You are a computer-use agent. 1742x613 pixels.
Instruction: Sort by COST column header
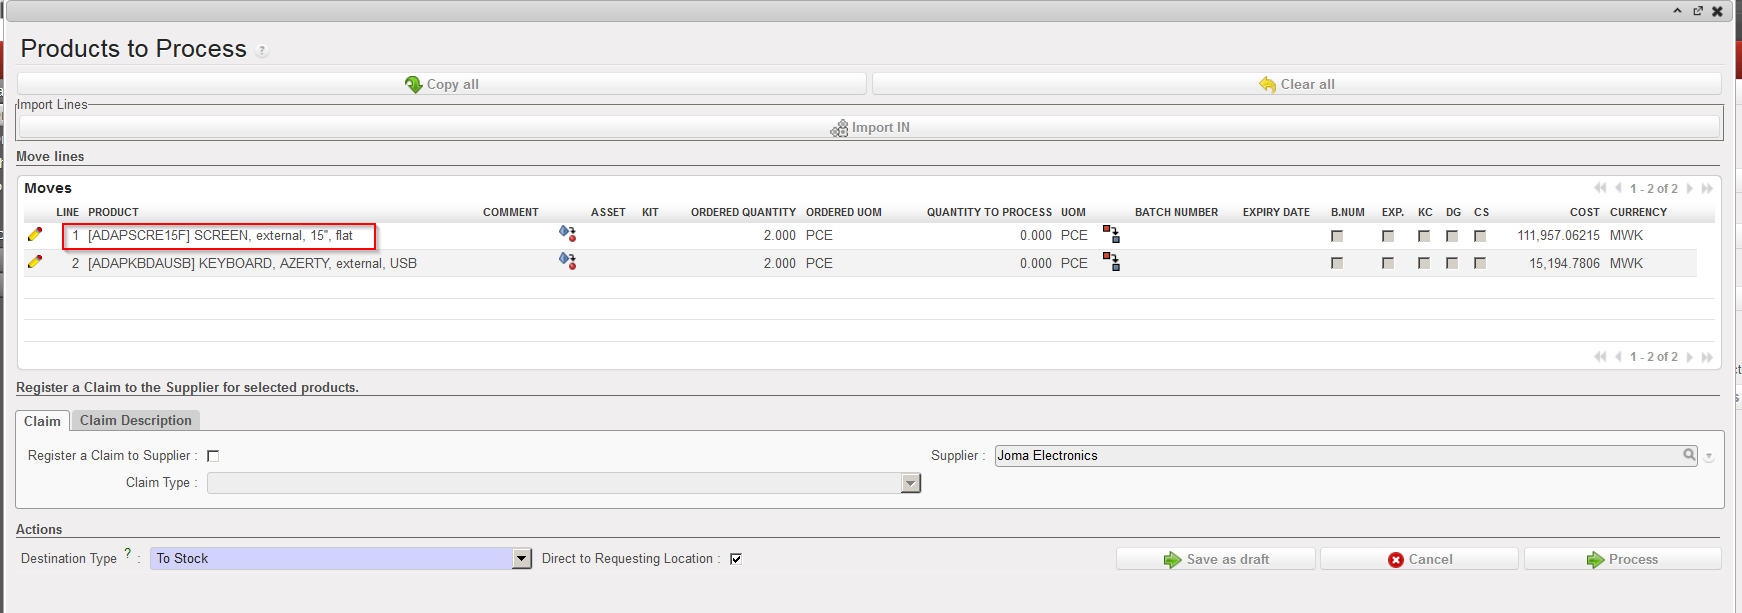(x=1585, y=212)
